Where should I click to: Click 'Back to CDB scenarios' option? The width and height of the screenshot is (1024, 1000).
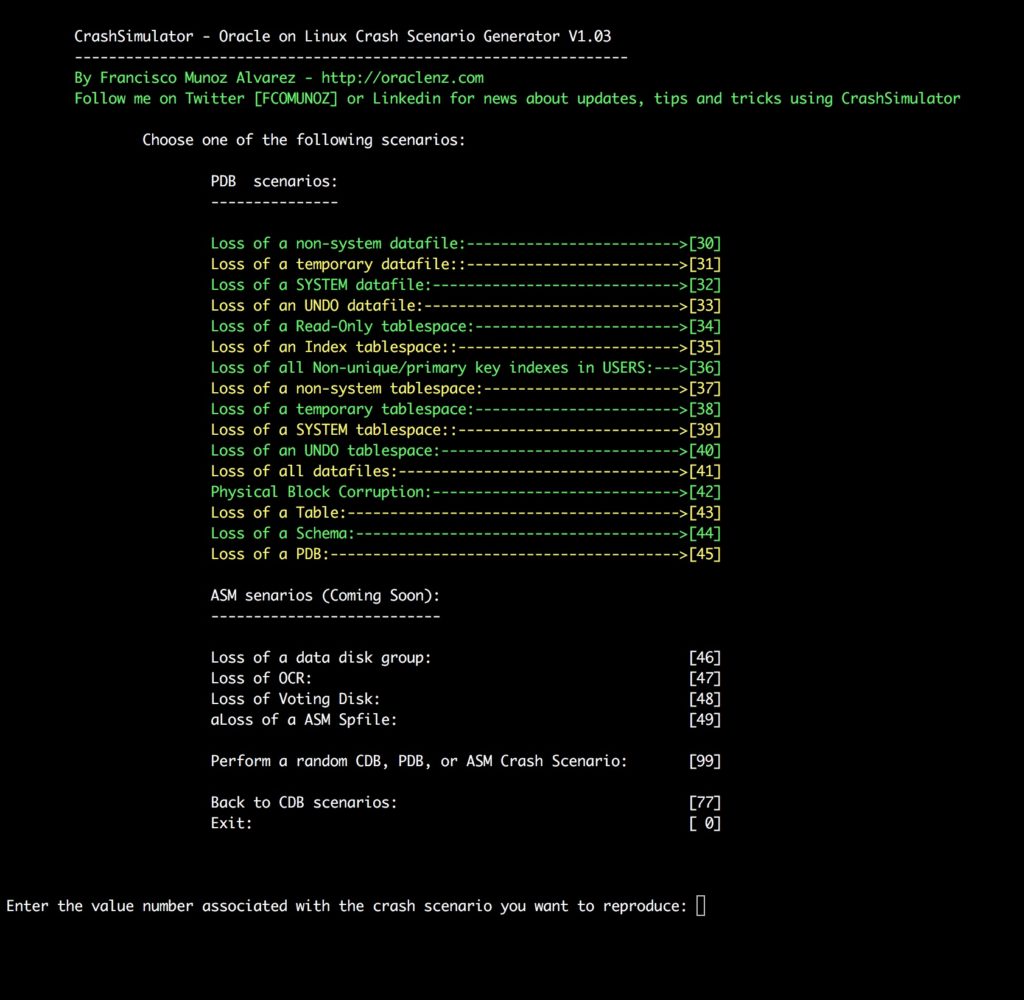[304, 802]
